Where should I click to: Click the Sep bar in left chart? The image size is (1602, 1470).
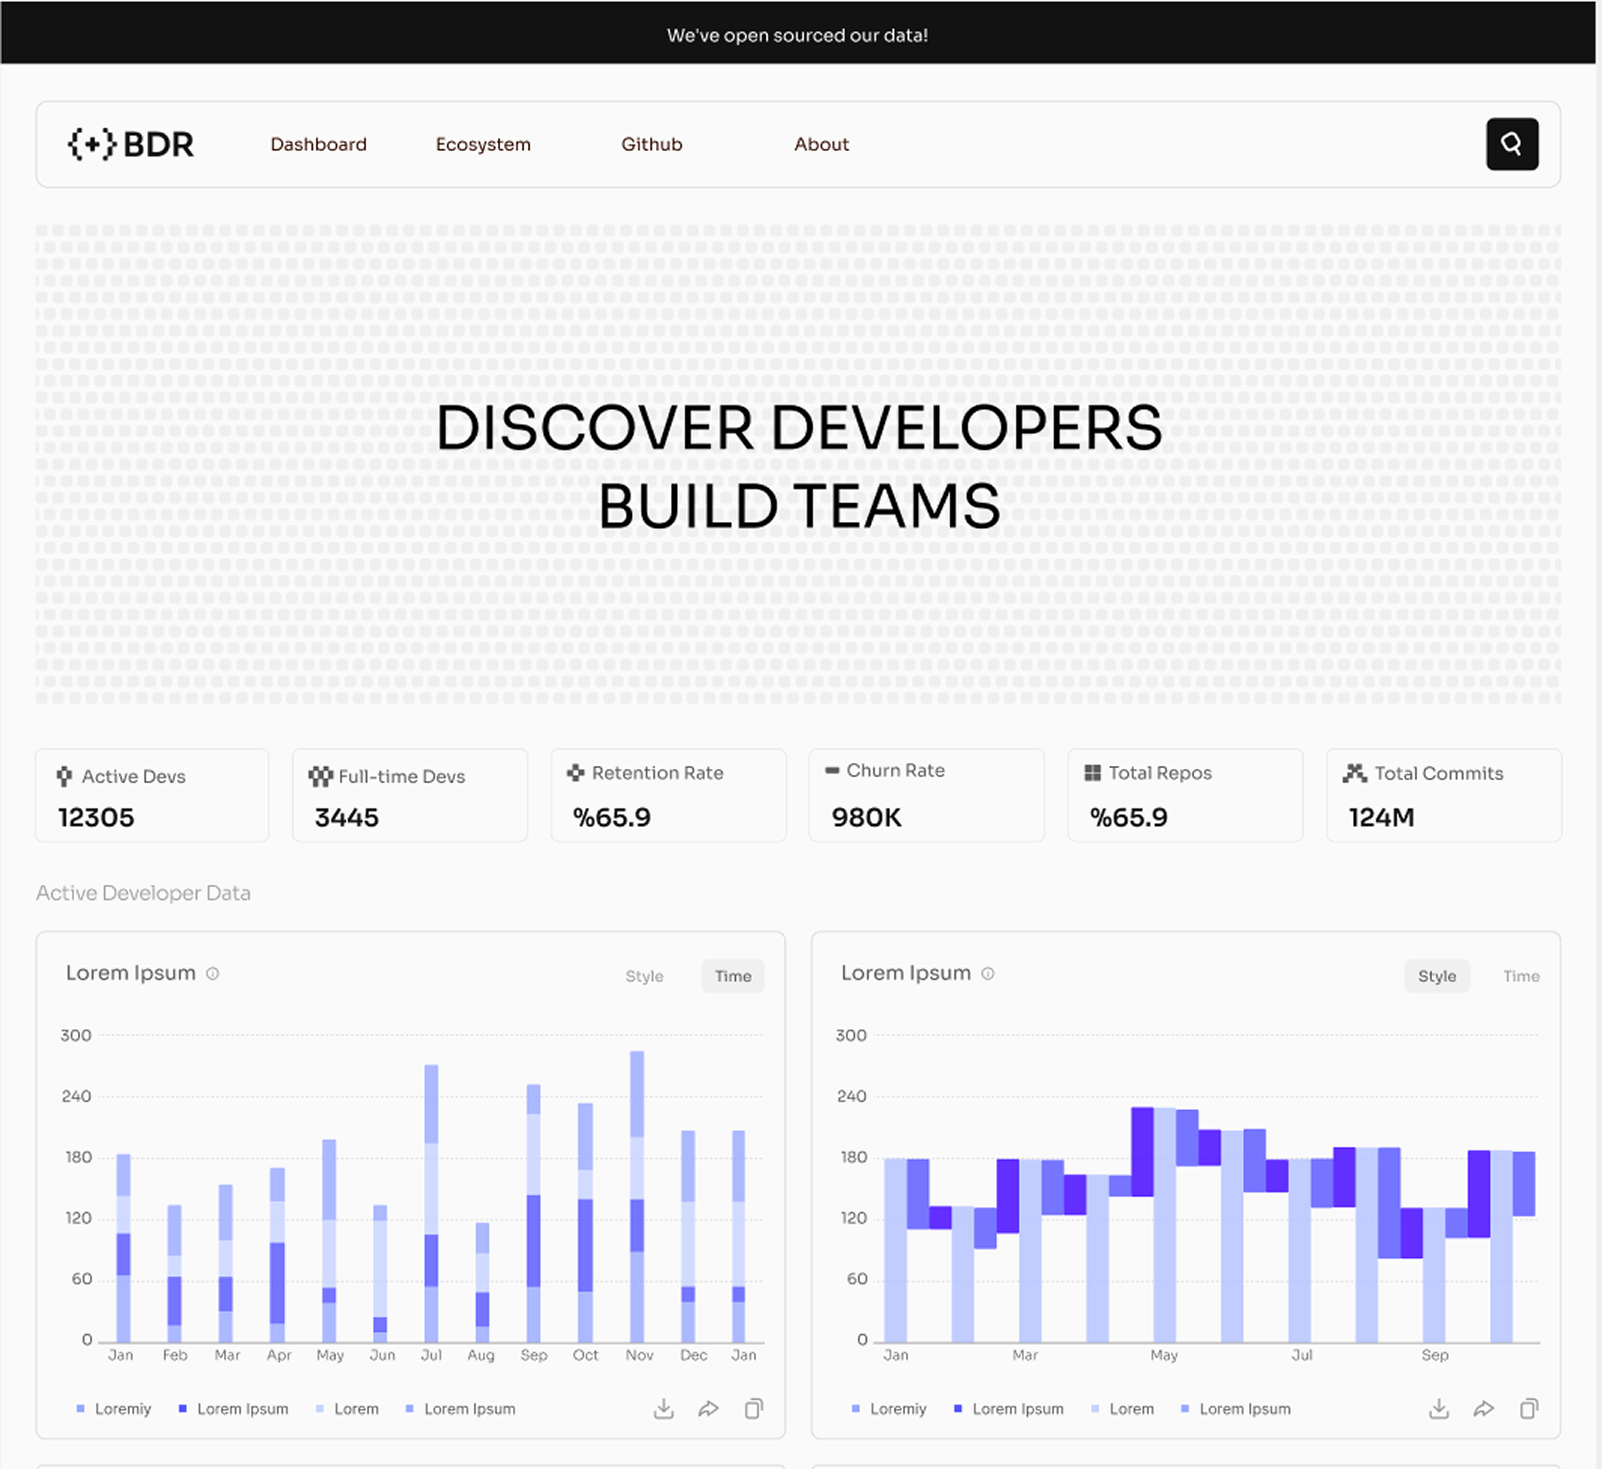pyautogui.click(x=534, y=1213)
